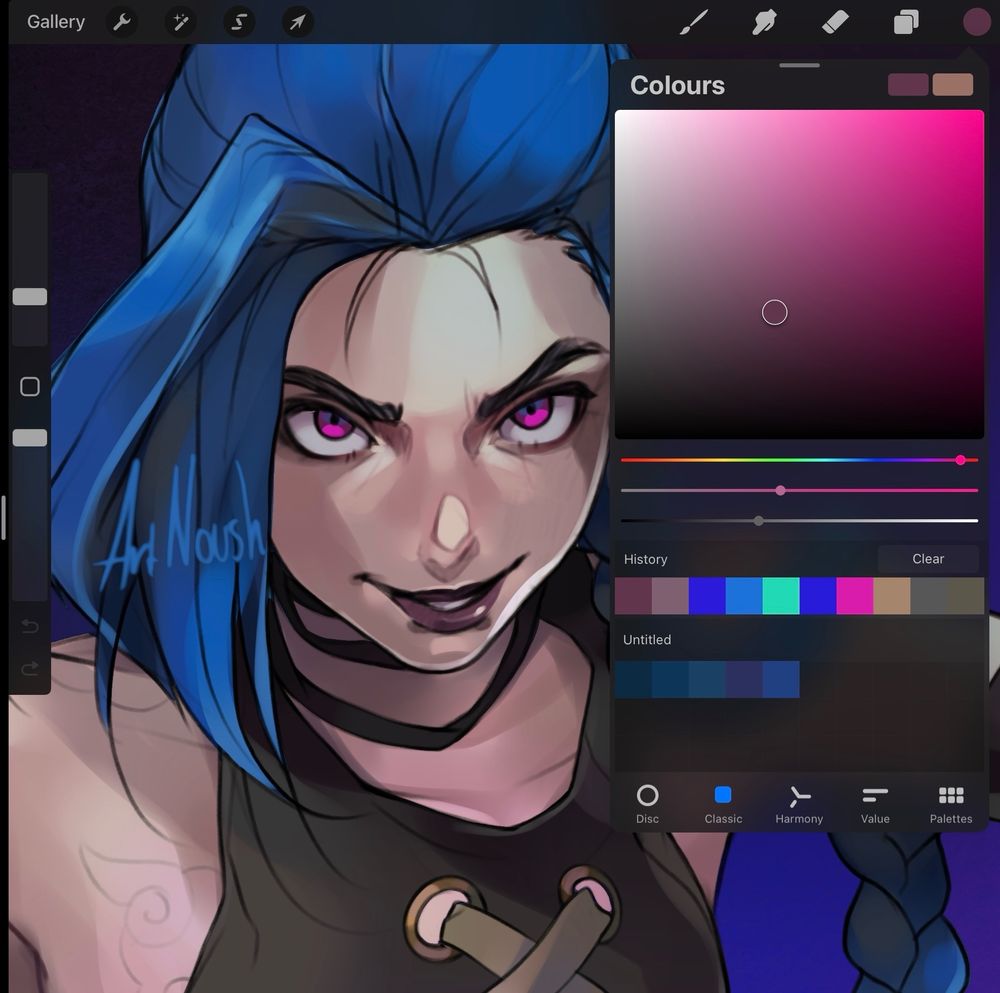The image size is (1000, 993).
Task: Undo the last action from sidebar
Action: (x=30, y=627)
